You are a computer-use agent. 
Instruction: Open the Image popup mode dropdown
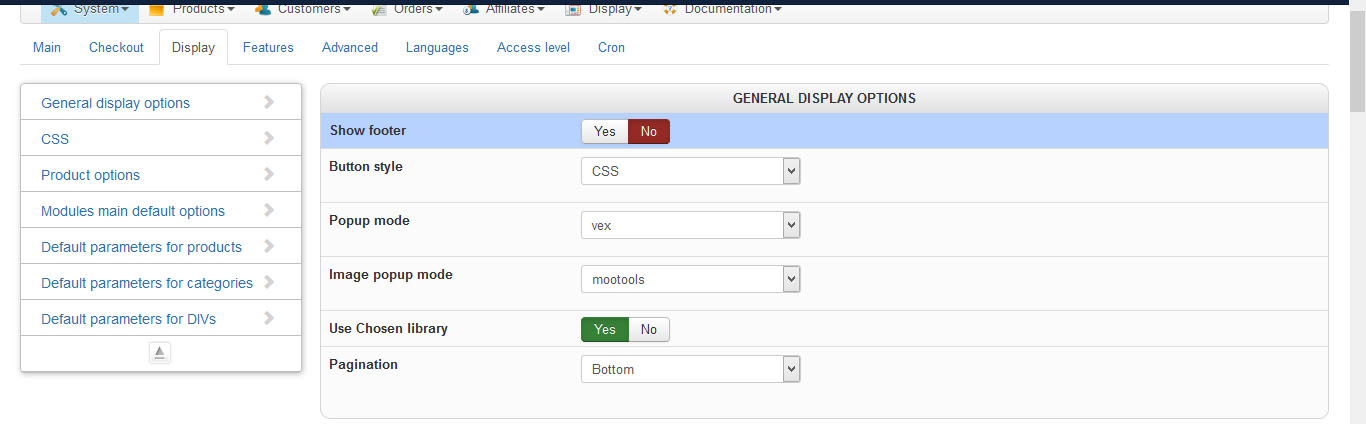pos(690,279)
